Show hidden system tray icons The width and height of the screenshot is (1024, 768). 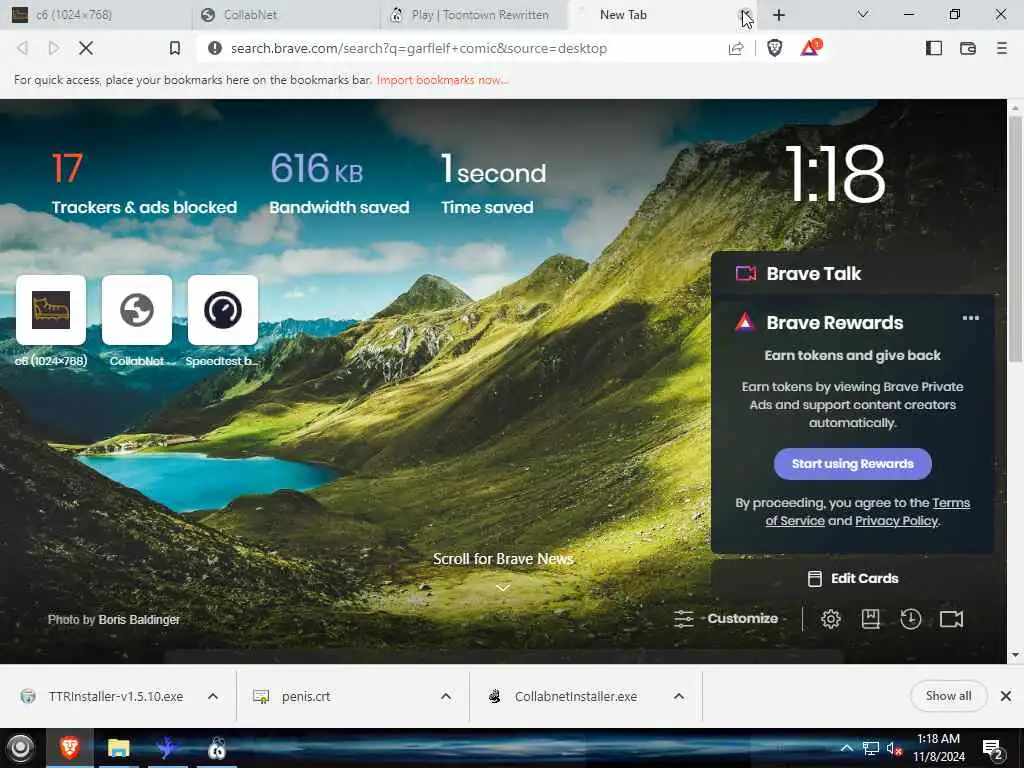click(846, 748)
